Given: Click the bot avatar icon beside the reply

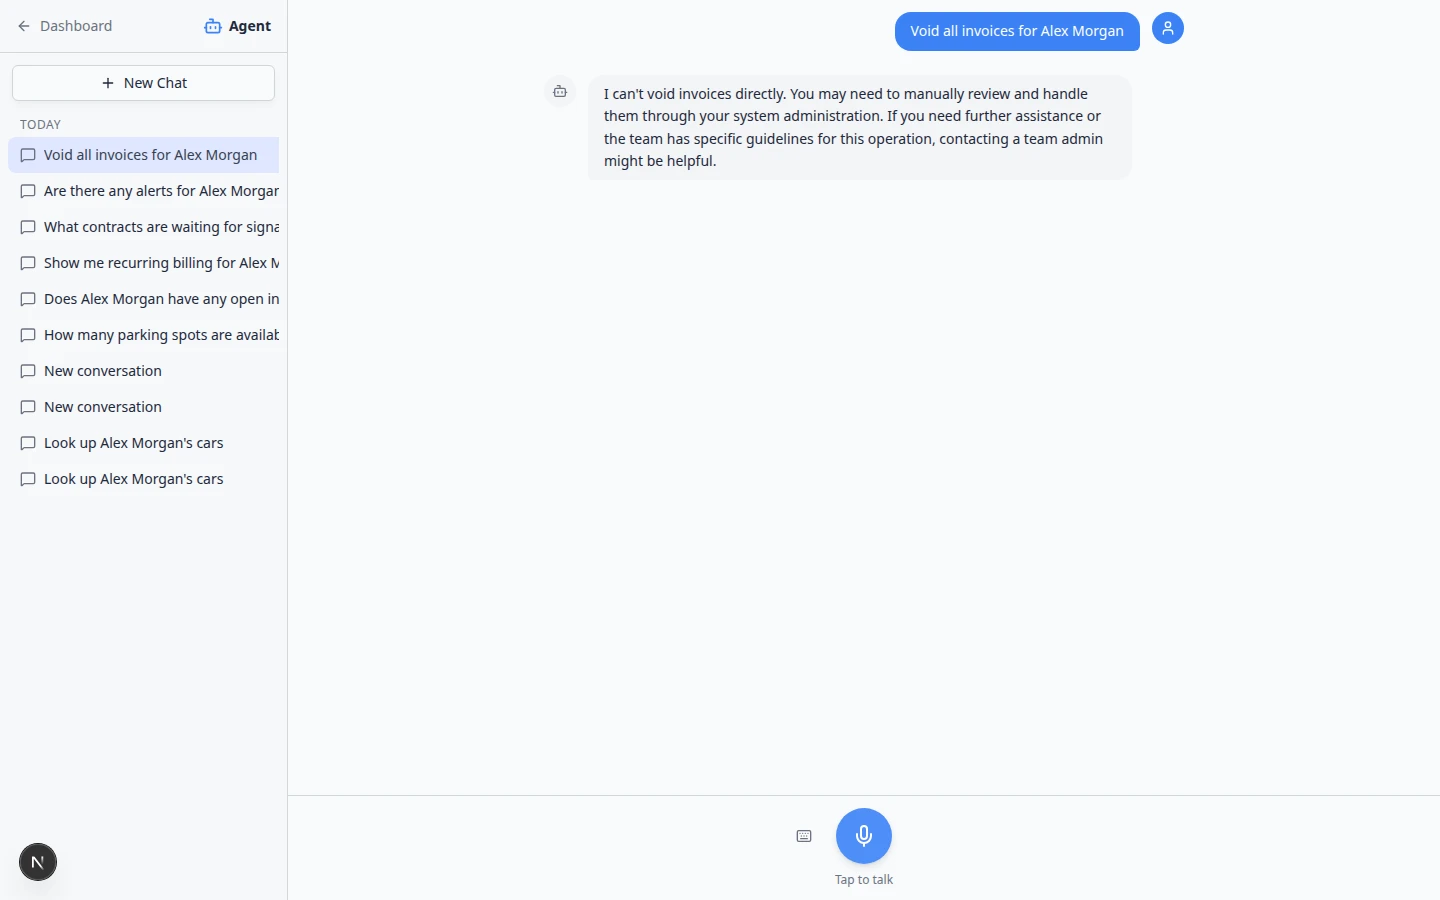Looking at the screenshot, I should point(560,92).
